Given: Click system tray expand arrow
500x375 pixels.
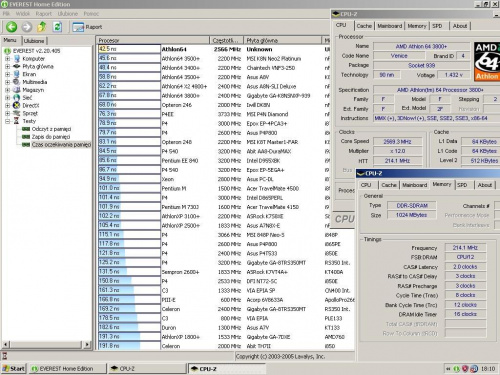Looking at the screenshot, I should (x=448, y=369).
